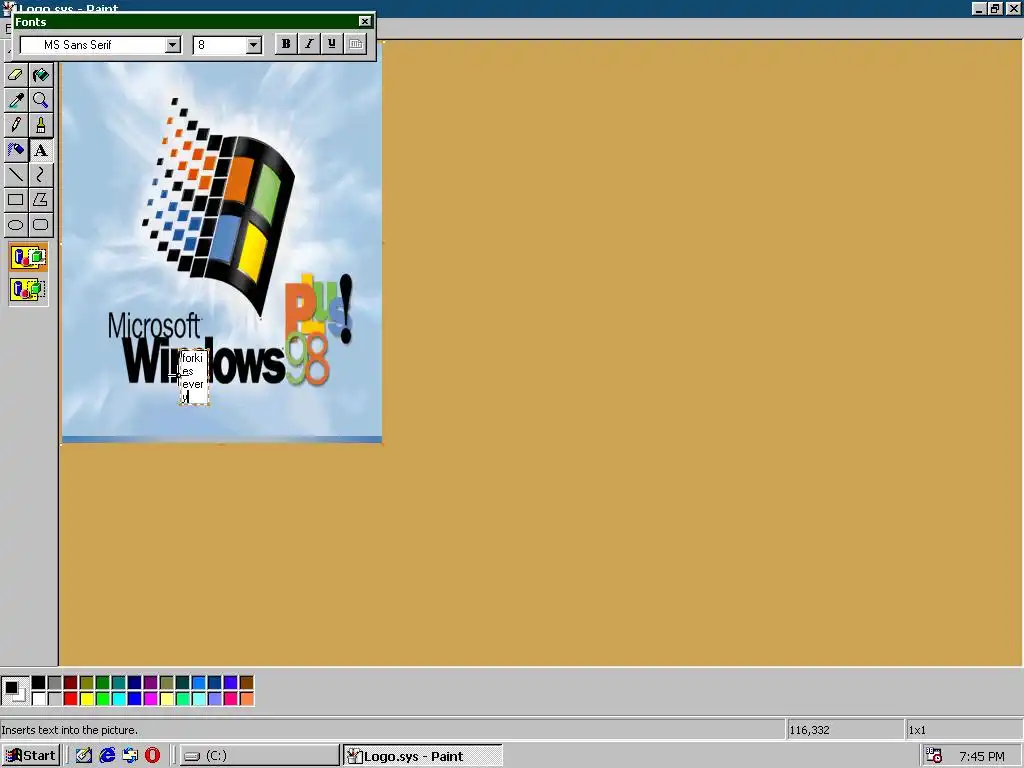This screenshot has width=1024, height=768.
Task: Pick the bright yellow color swatch
Action: point(87,699)
